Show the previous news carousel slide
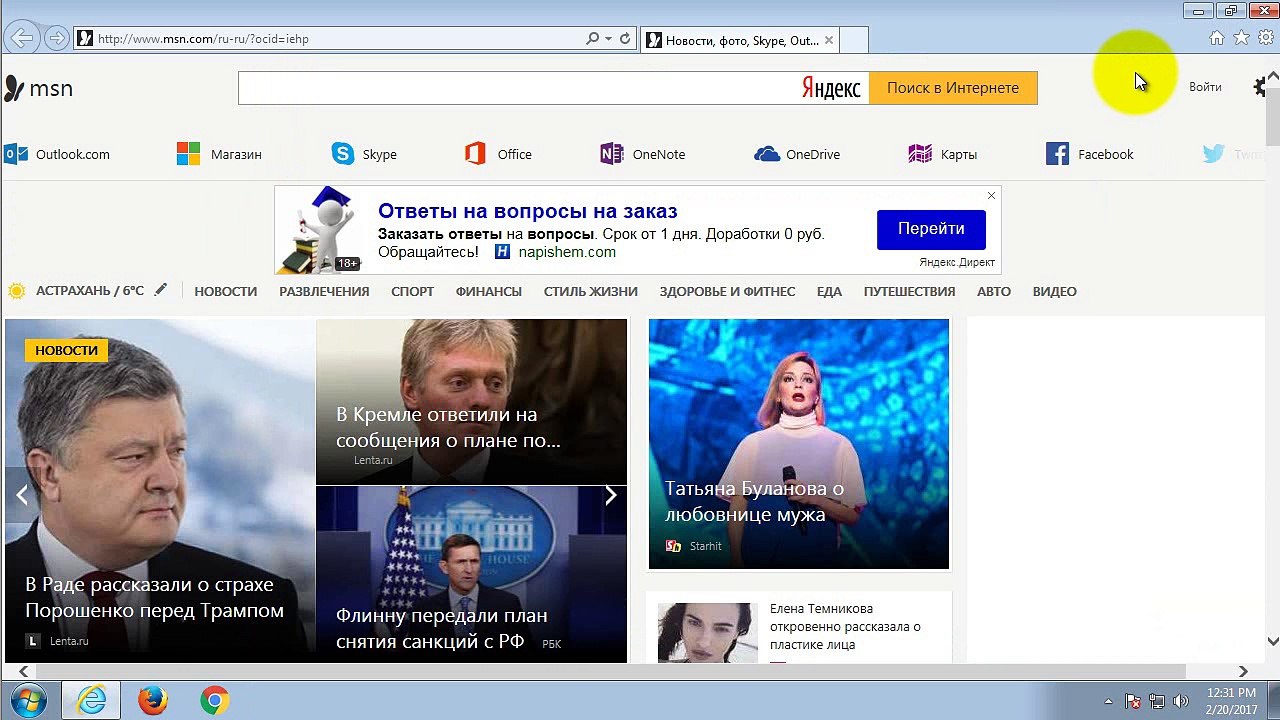 [x=21, y=495]
